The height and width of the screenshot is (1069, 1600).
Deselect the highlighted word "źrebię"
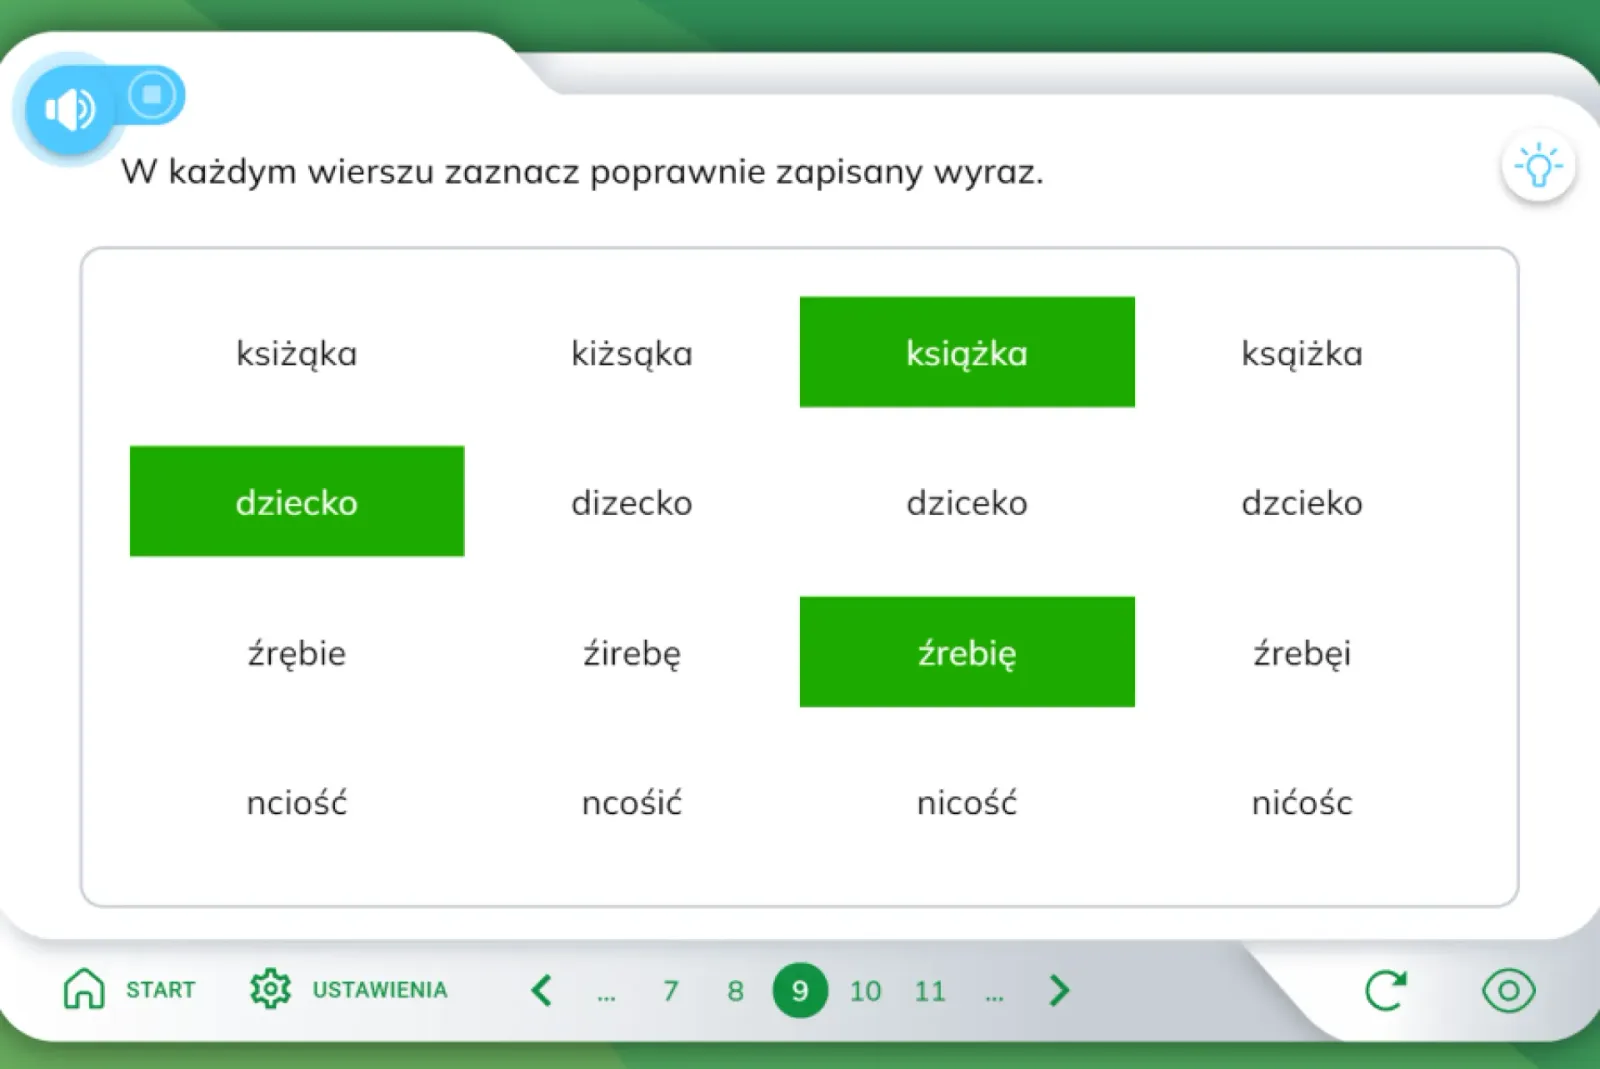(967, 652)
